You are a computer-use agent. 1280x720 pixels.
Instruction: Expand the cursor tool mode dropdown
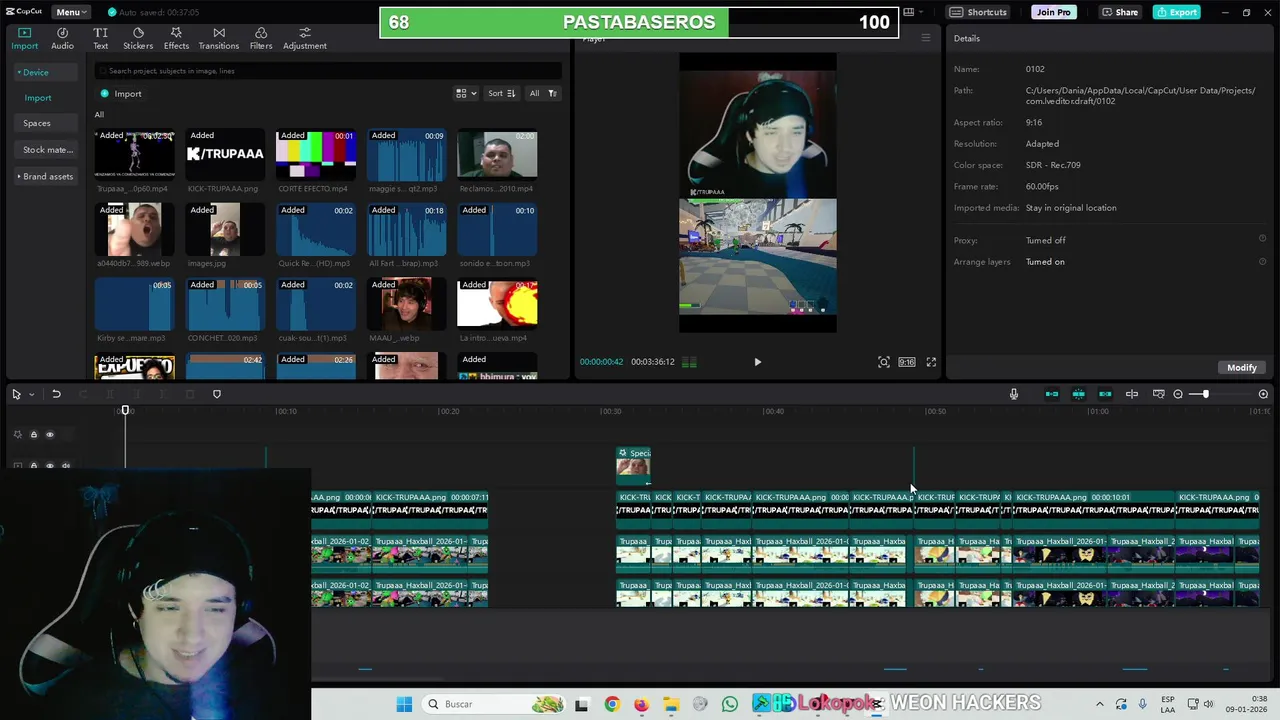[31, 394]
